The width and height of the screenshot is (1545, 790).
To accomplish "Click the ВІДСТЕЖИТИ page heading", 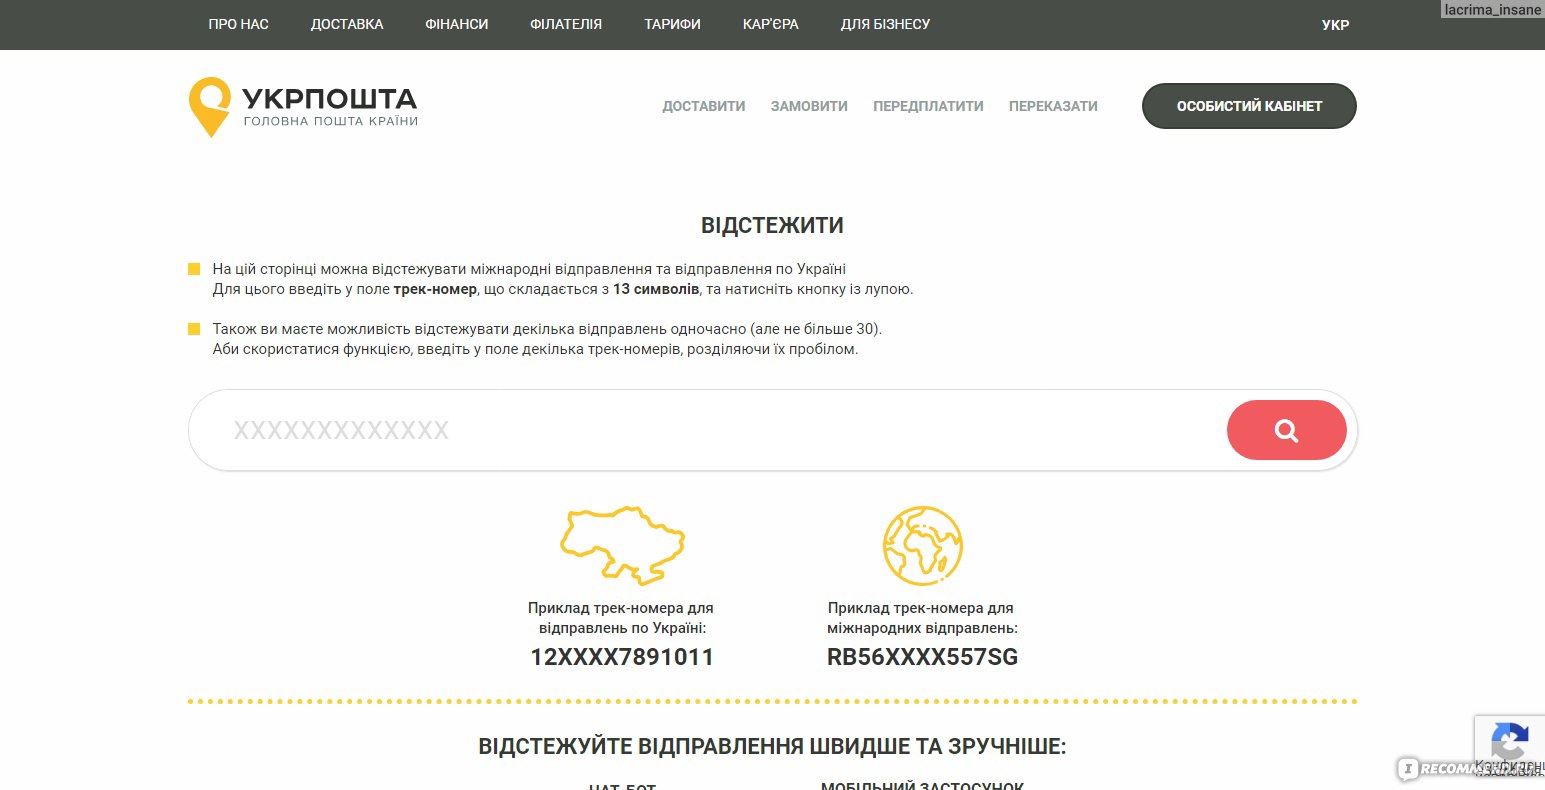I will [x=772, y=225].
